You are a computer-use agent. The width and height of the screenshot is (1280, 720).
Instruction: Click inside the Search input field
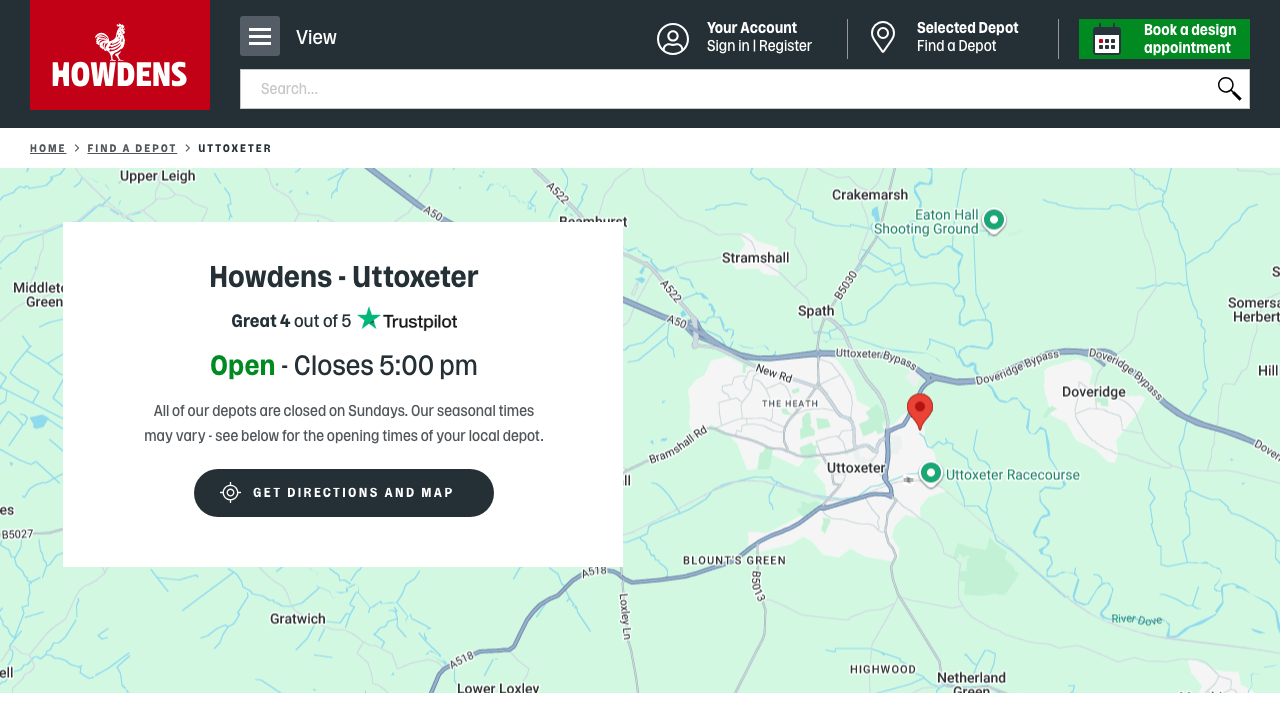click(x=700, y=88)
